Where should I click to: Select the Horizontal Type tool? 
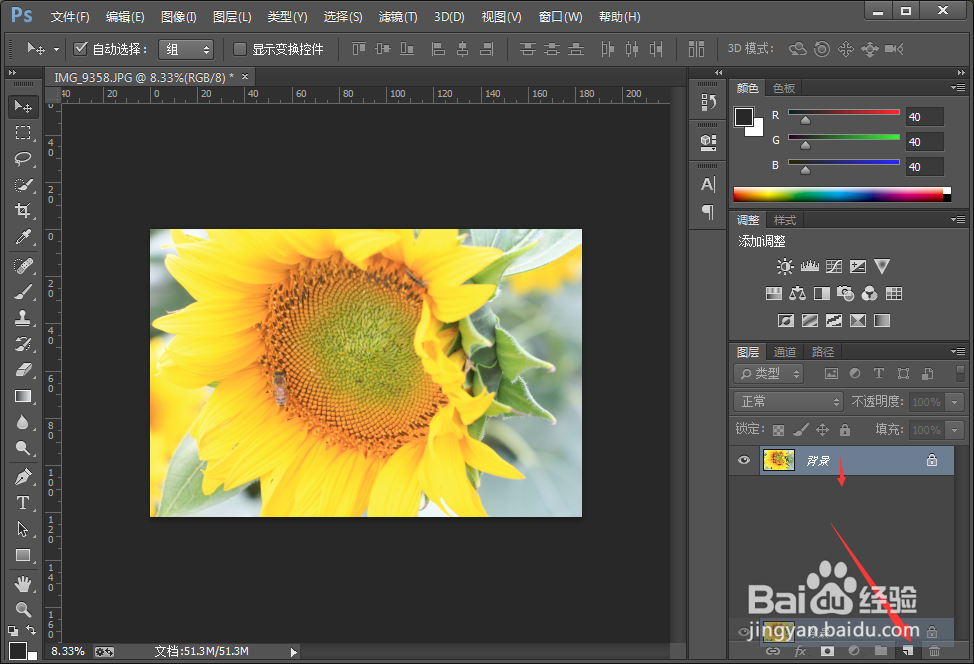coord(23,503)
